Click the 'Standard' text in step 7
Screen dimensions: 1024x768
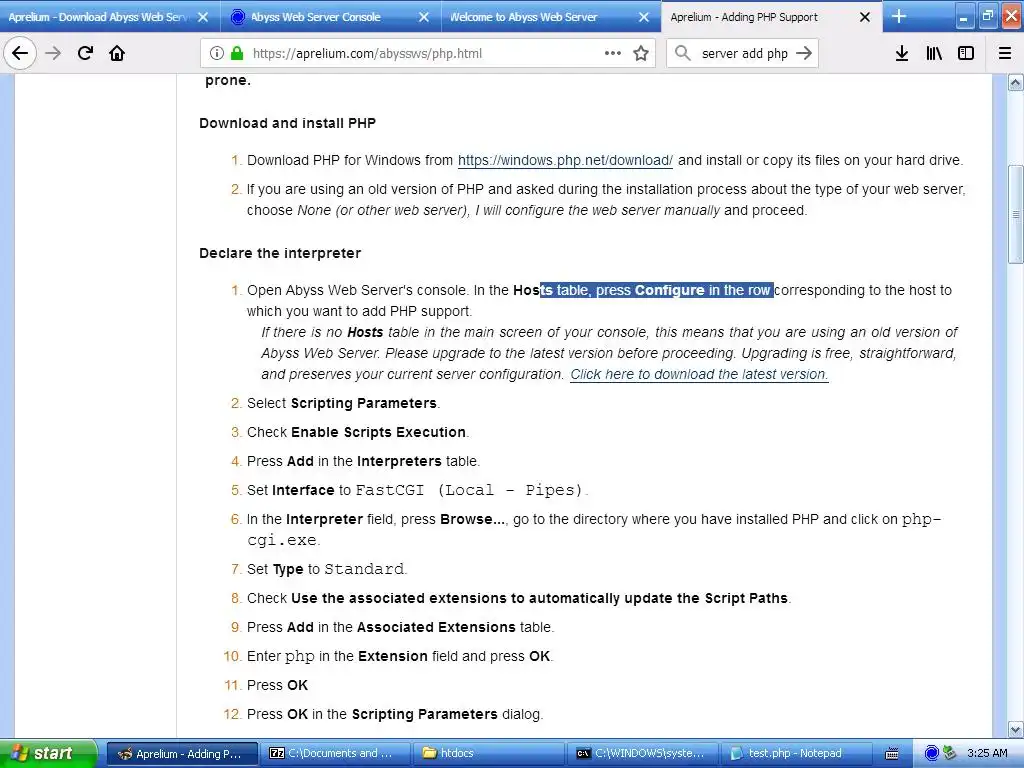point(364,569)
